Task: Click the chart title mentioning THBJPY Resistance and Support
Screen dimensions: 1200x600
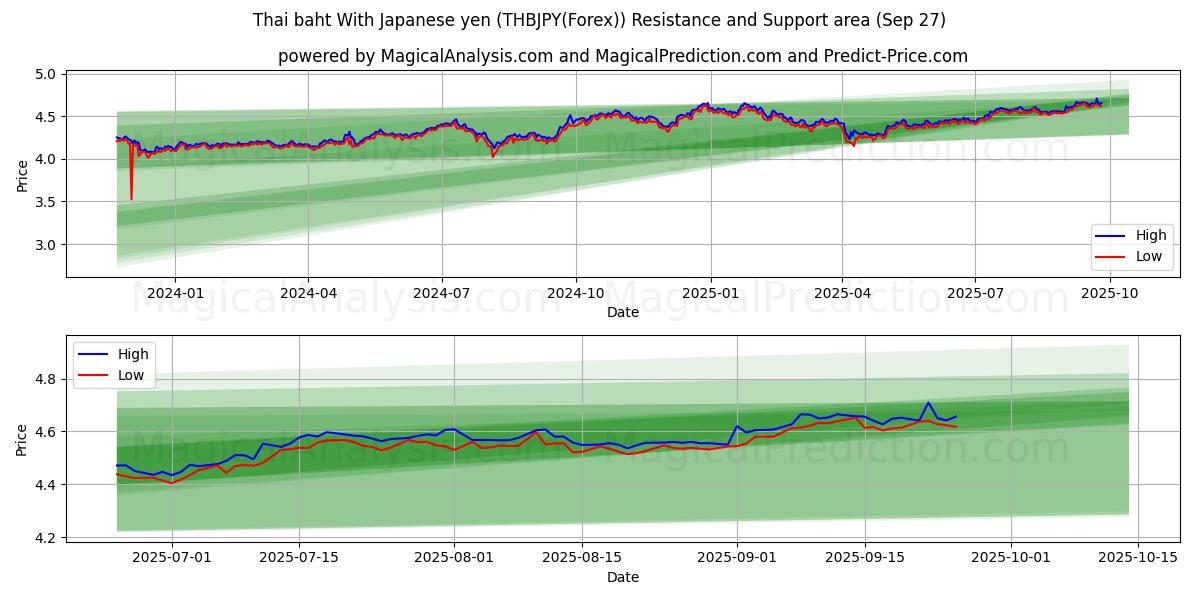Action: [600, 20]
